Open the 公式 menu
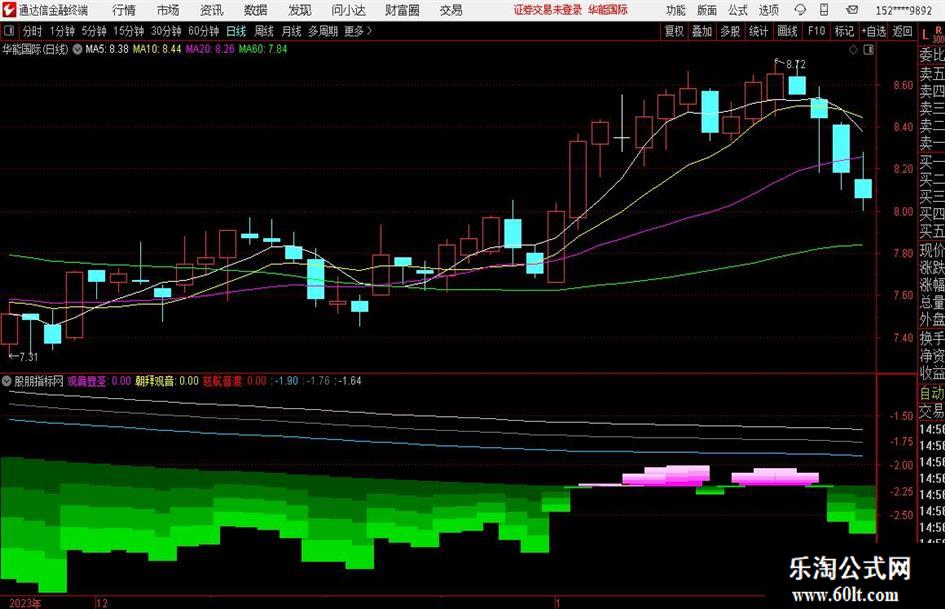This screenshot has height=609, width=945. coord(738,10)
